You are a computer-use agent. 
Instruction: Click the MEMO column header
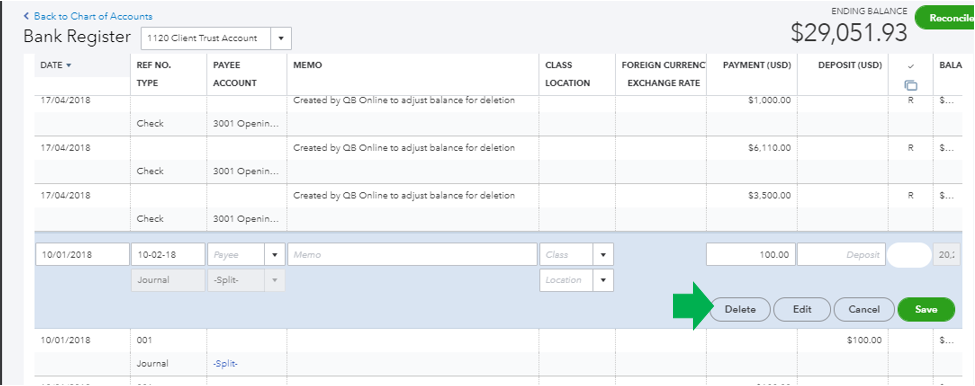coord(307,65)
